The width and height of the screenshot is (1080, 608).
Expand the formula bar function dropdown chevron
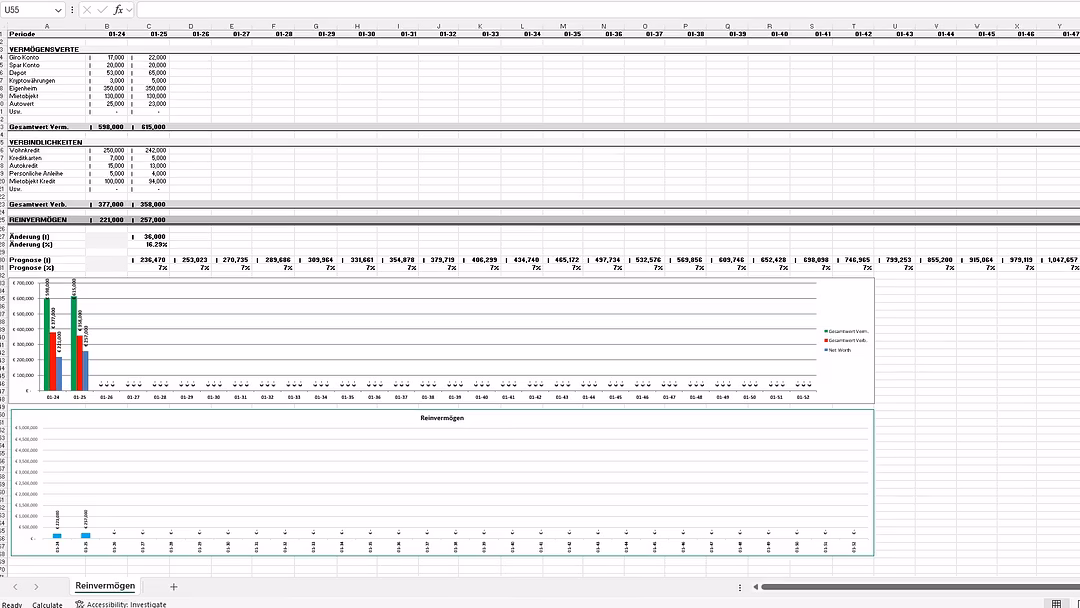tap(130, 9)
